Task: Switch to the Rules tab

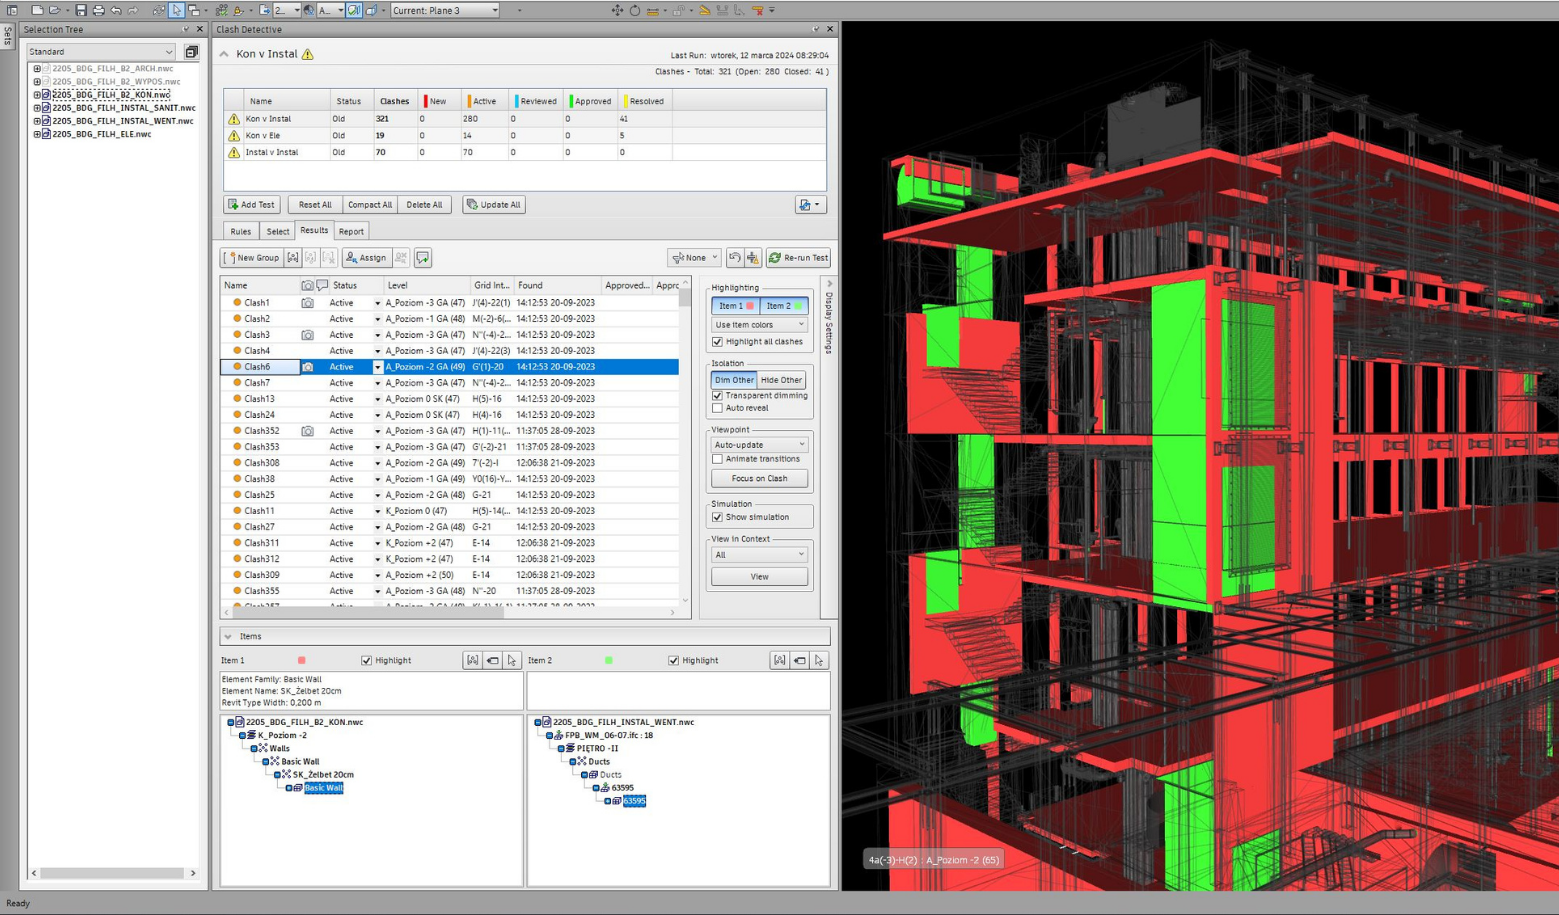Action: pyautogui.click(x=241, y=231)
